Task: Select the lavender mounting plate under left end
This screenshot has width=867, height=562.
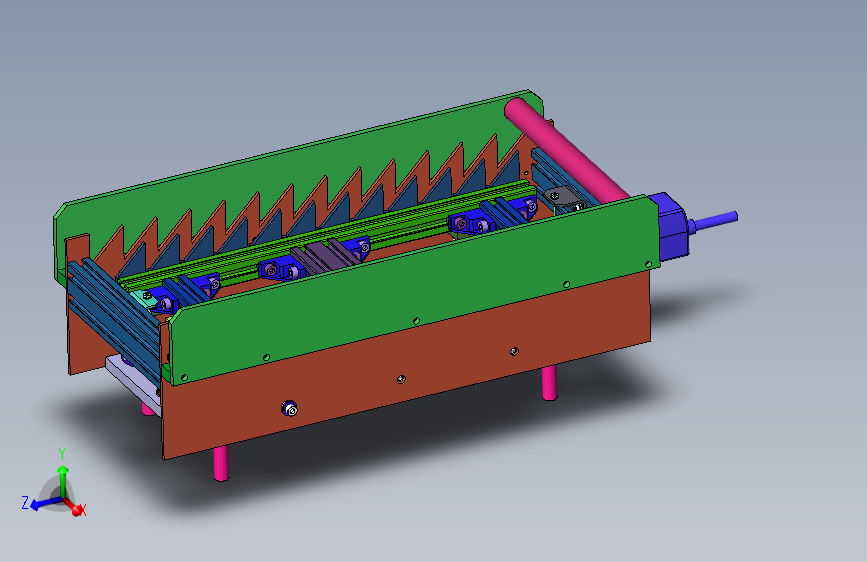Action: (x=133, y=384)
